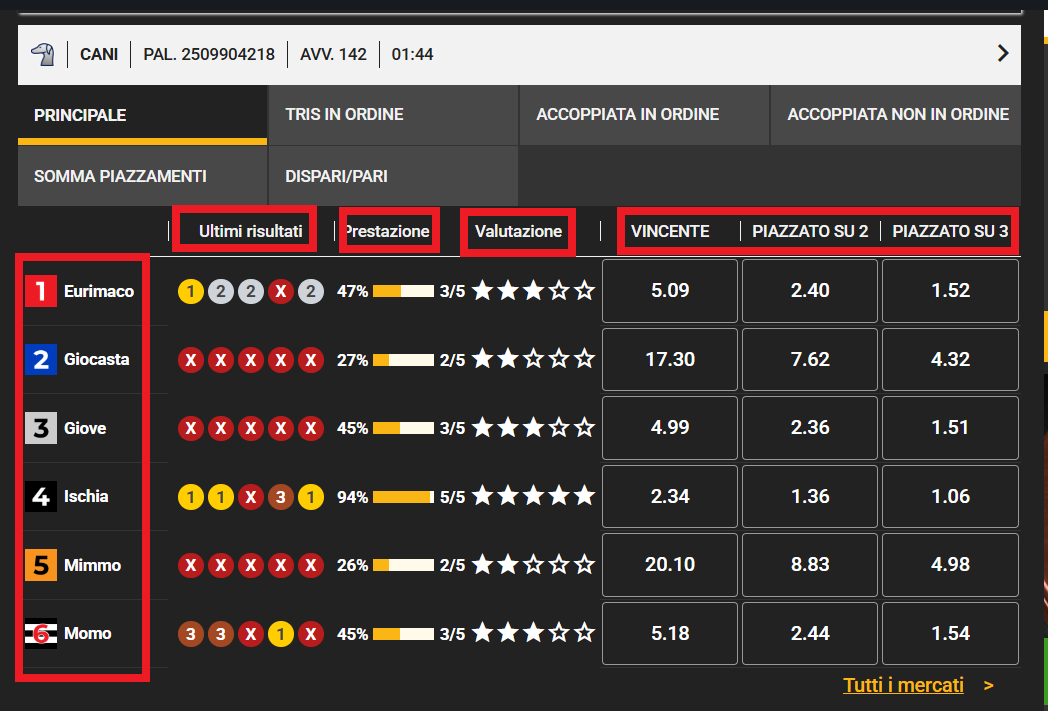Click the Prestazione column header
Screen dimensions: 1048x711
pyautogui.click(x=387, y=231)
